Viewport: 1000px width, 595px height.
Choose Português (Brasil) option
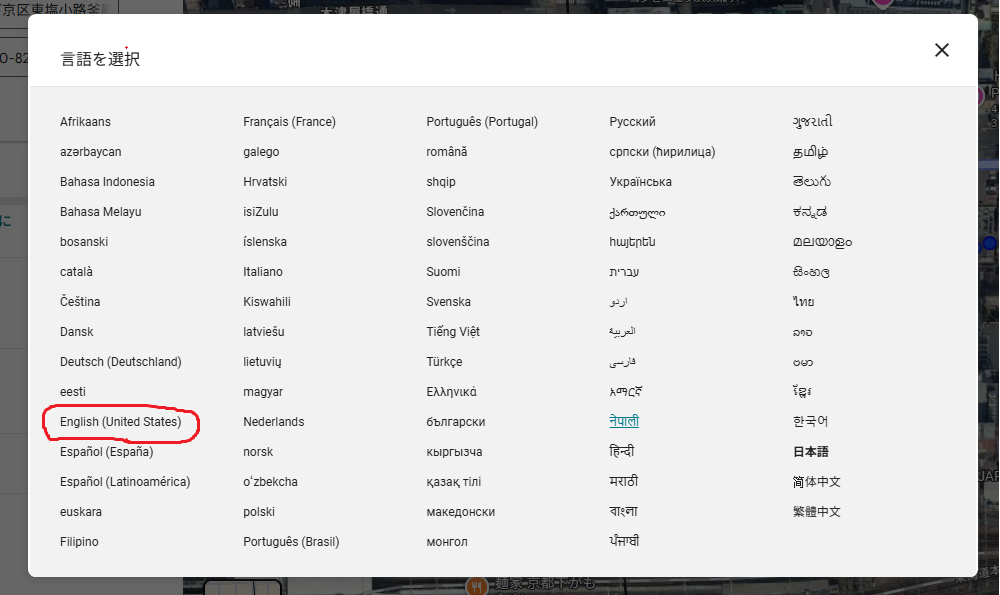[291, 541]
